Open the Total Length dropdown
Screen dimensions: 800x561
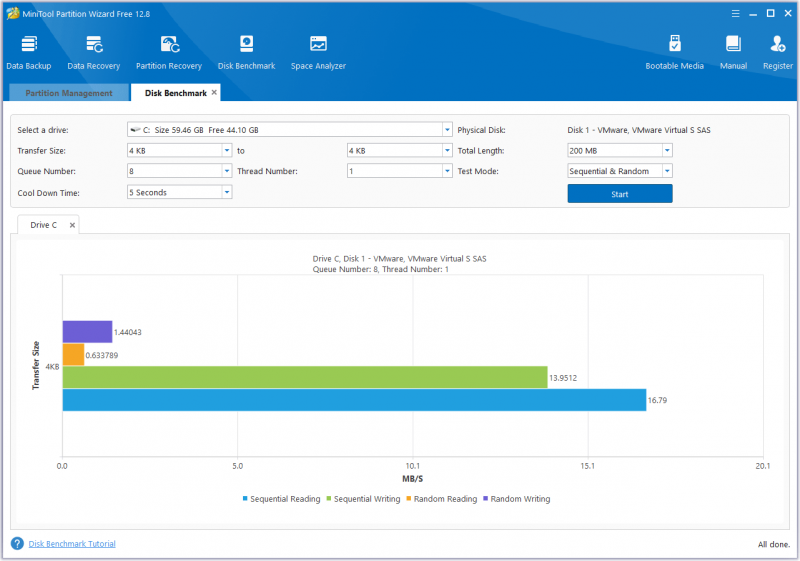tap(667, 150)
